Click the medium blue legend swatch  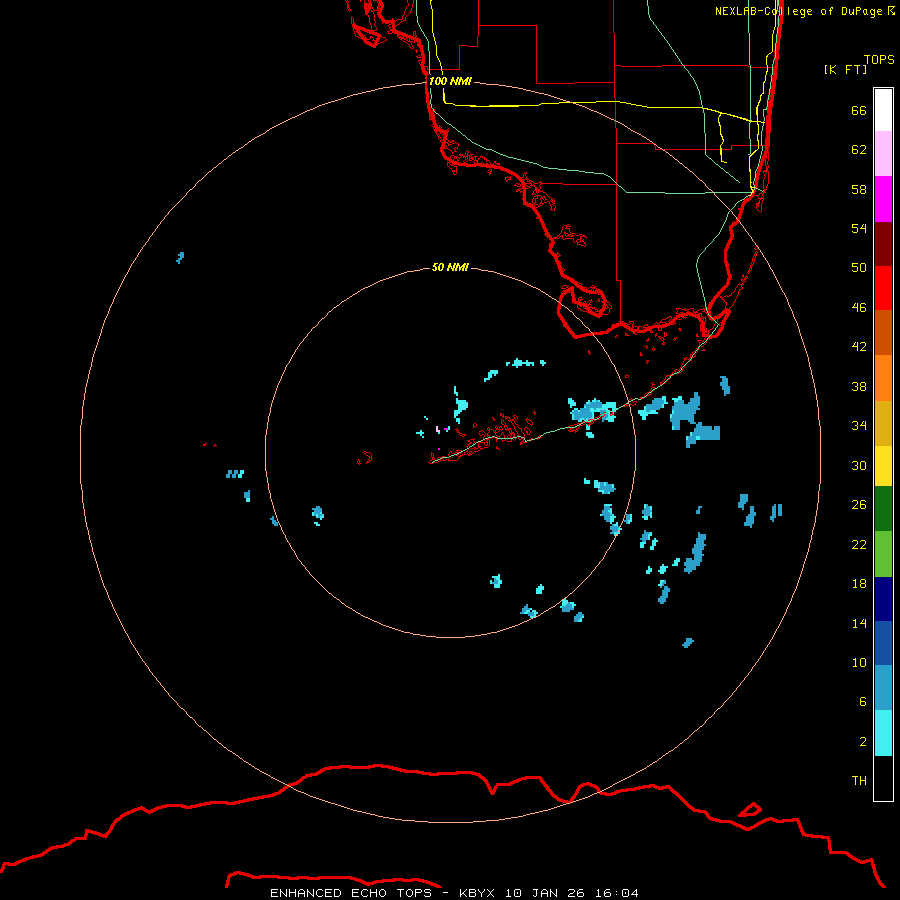[883, 643]
